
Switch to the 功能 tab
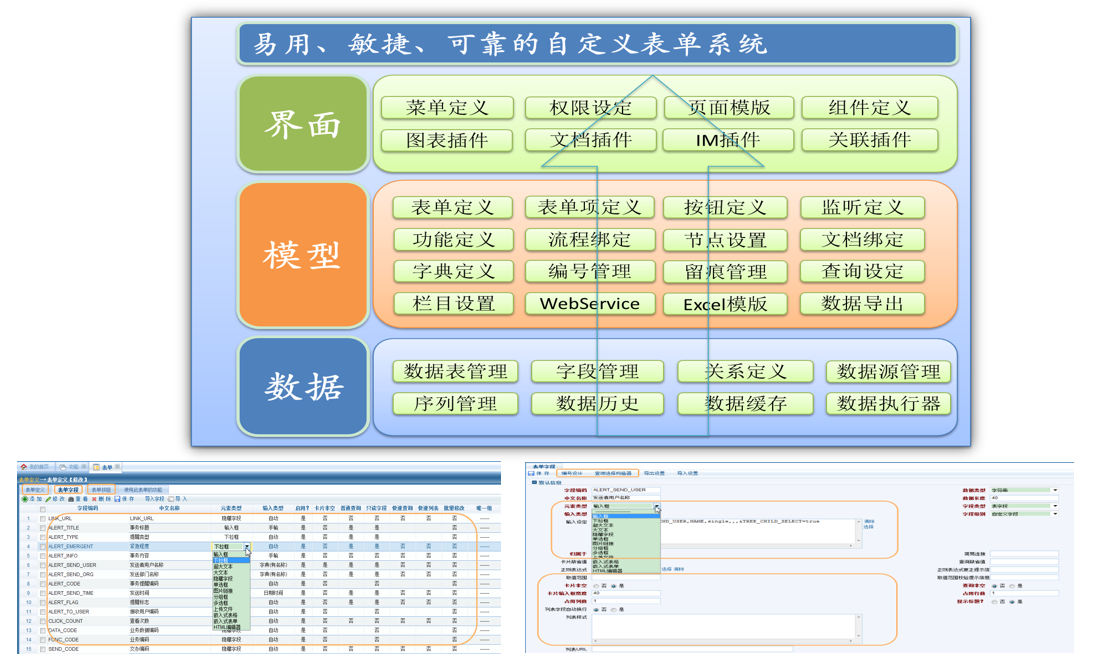coord(71,466)
